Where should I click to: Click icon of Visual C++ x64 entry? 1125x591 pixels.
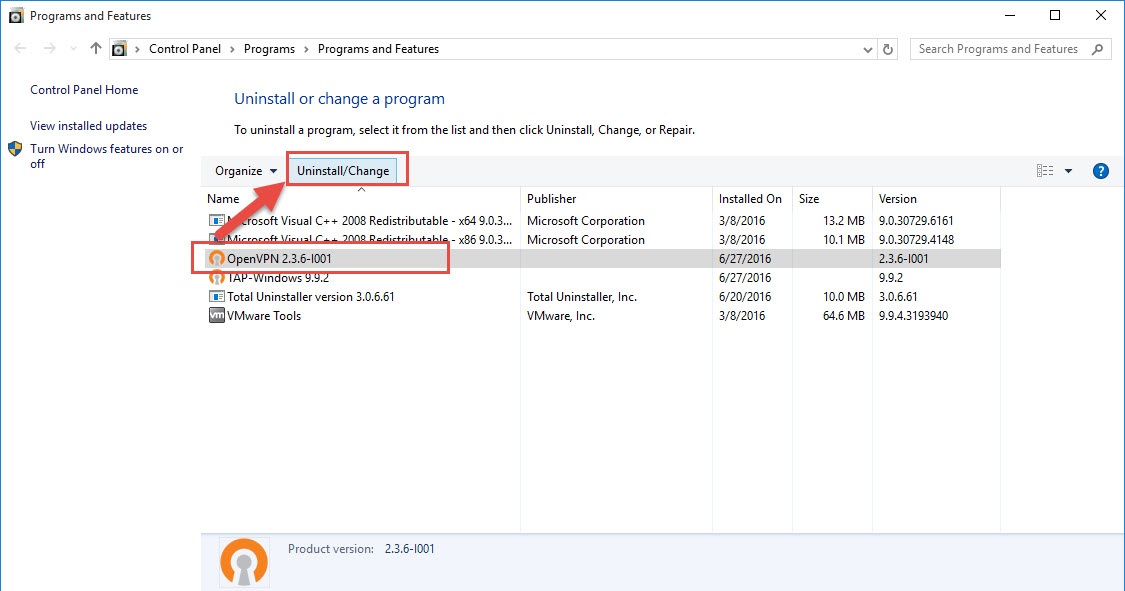(x=217, y=220)
